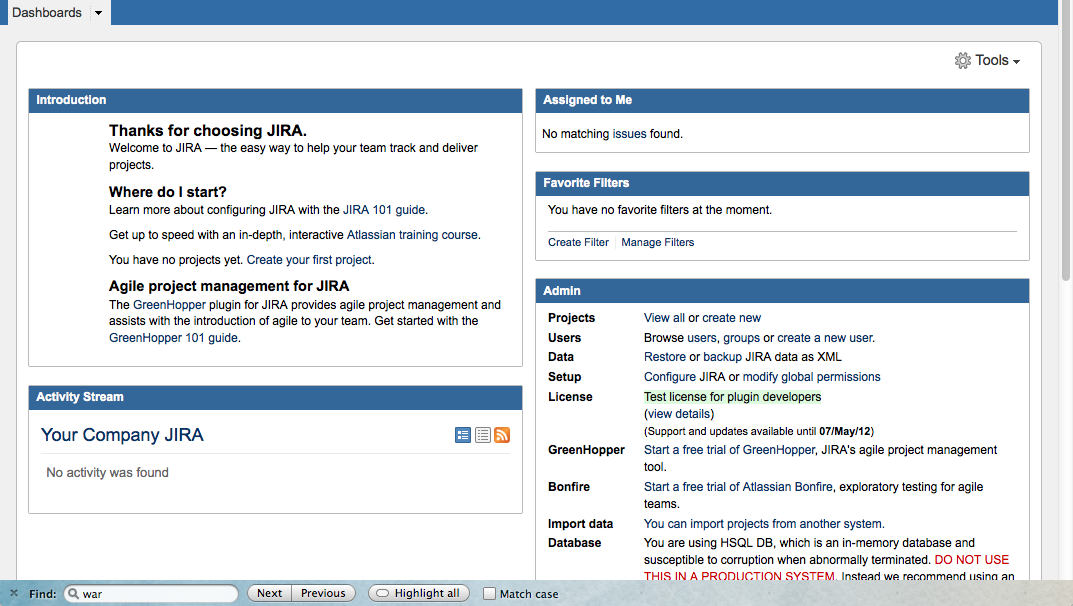Click Create your first project link
Viewport: 1073px width, 606px height.
(x=309, y=259)
